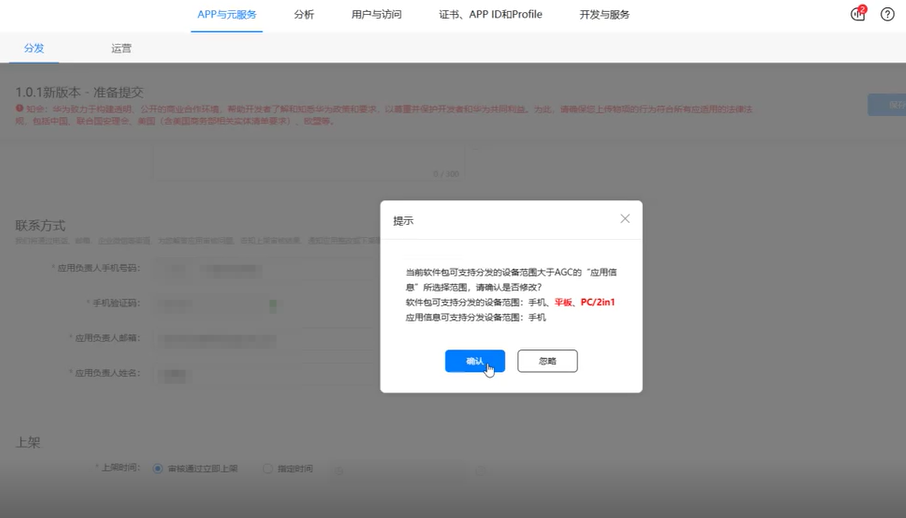
Task: Click the 应用负责人手机号码 input field
Action: click(x=260, y=269)
